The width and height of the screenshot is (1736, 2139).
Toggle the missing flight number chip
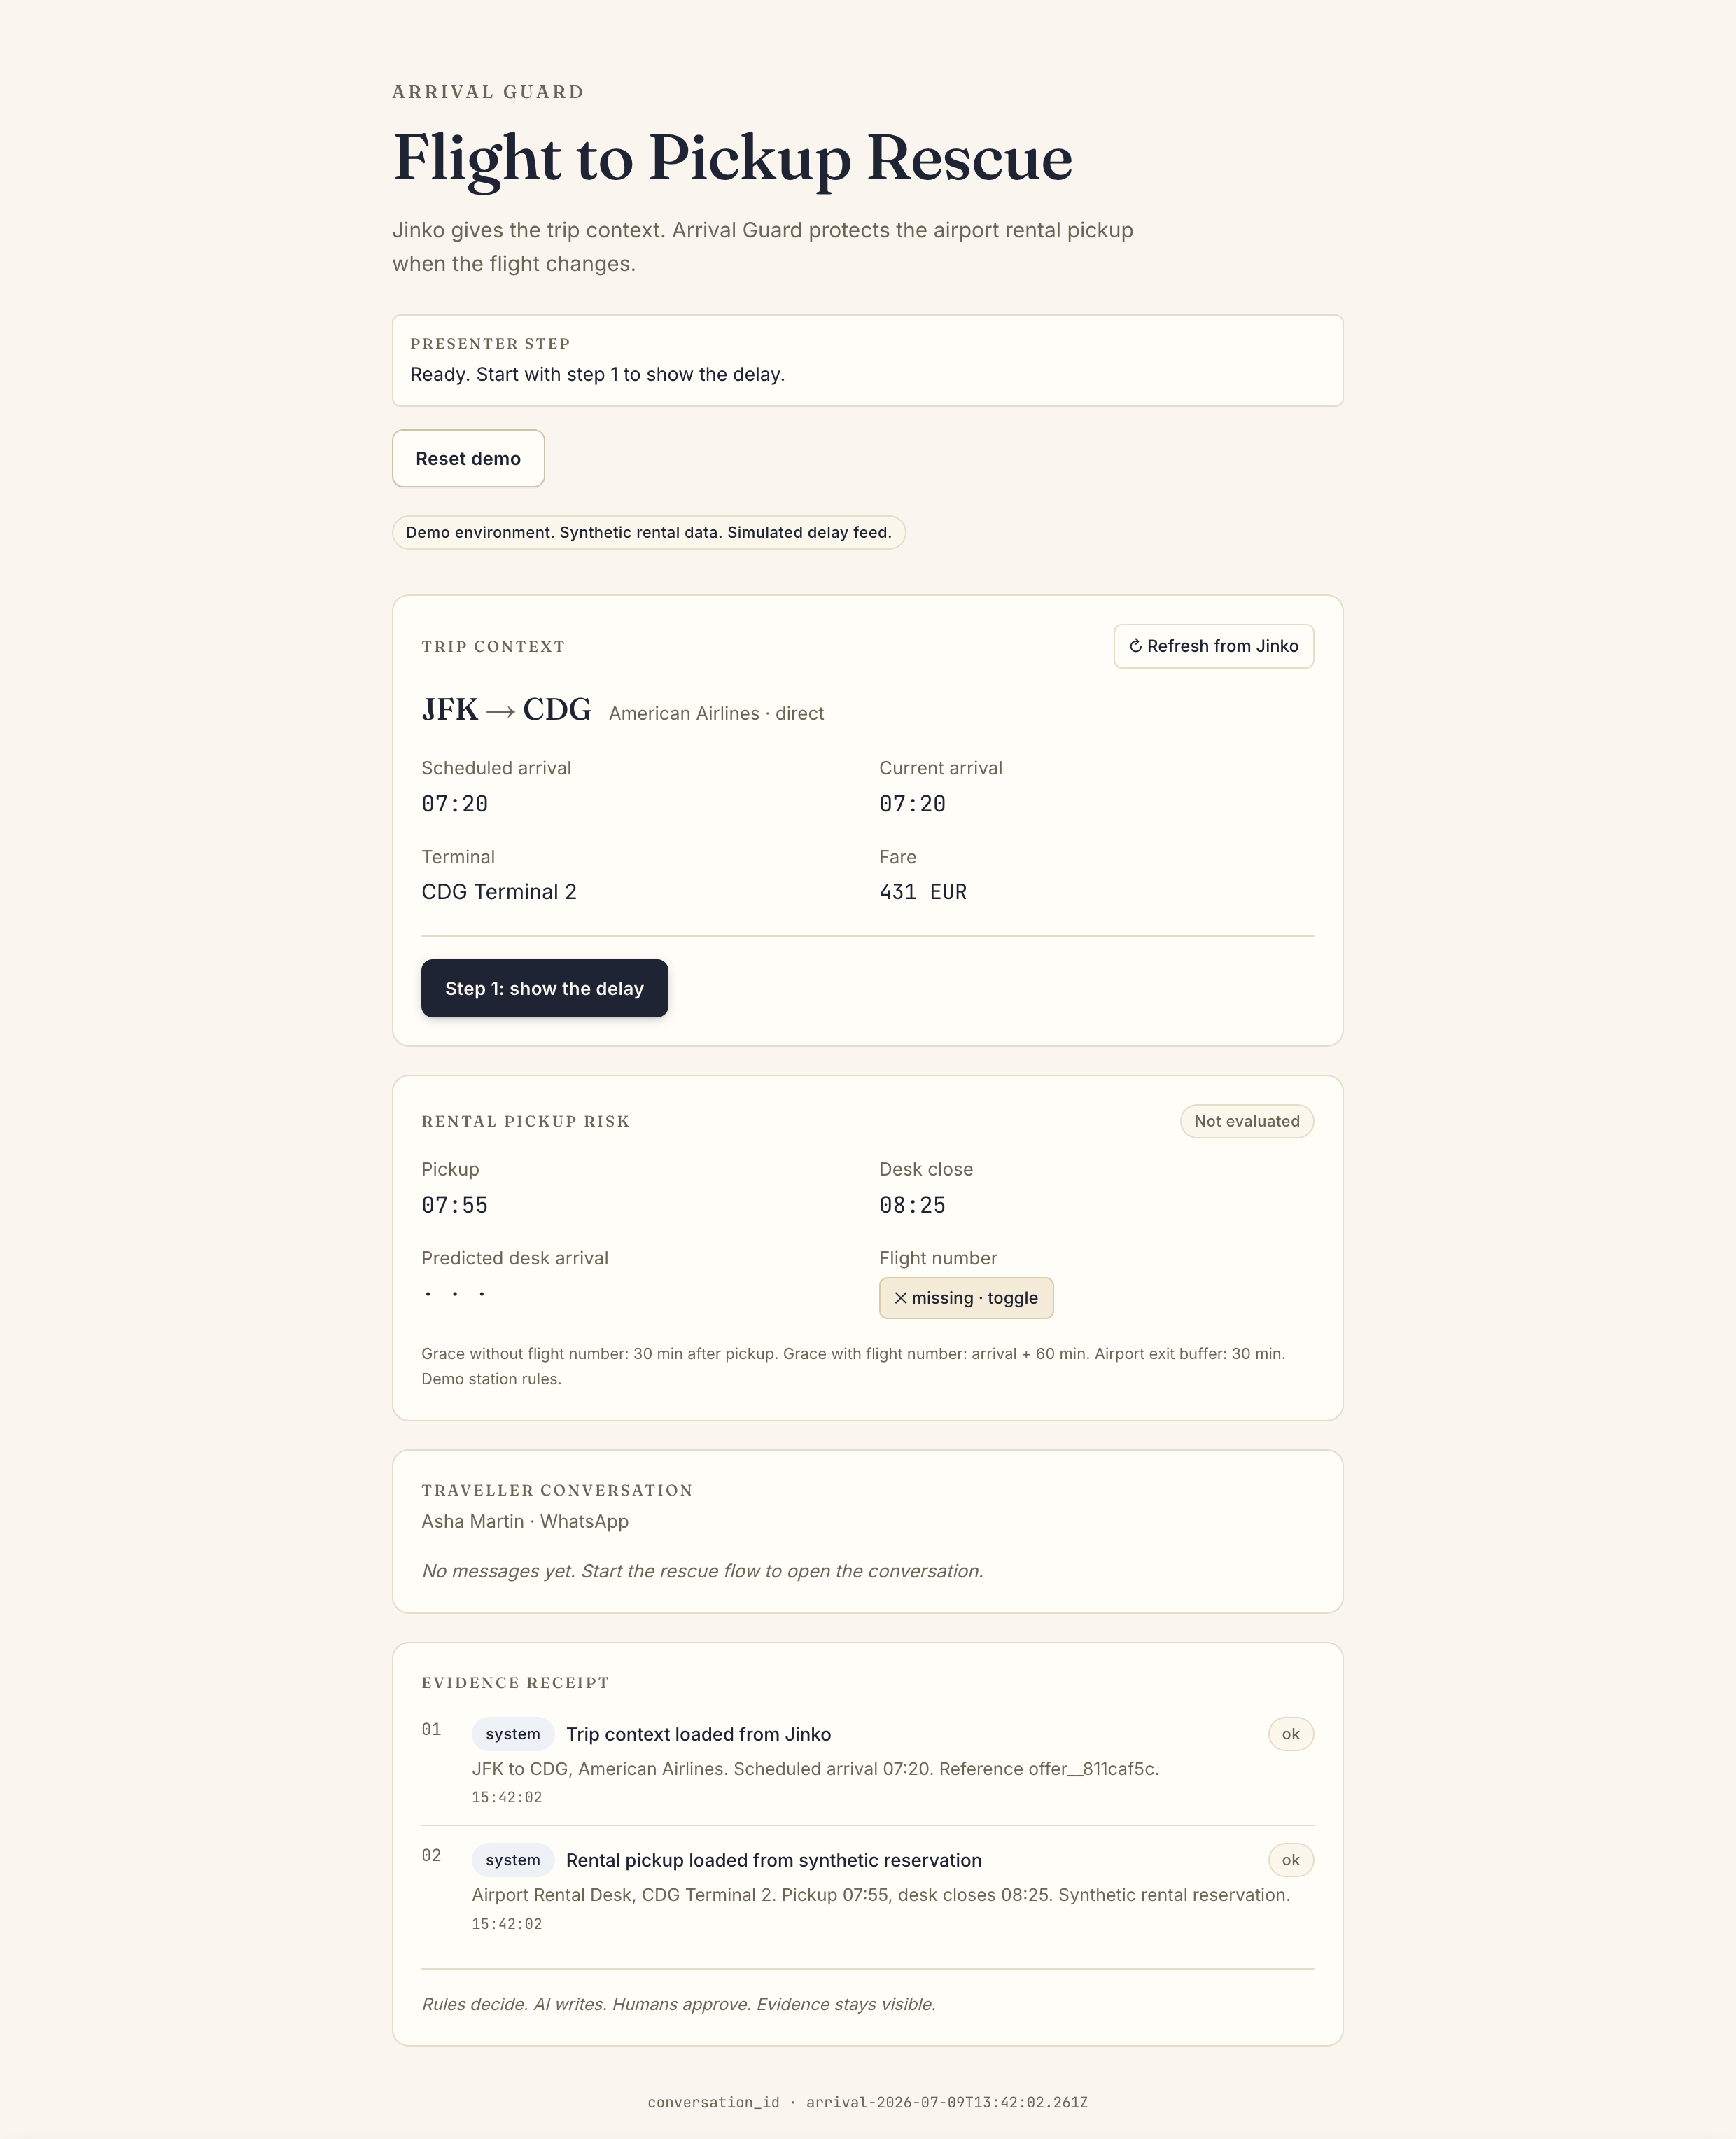tap(966, 1298)
